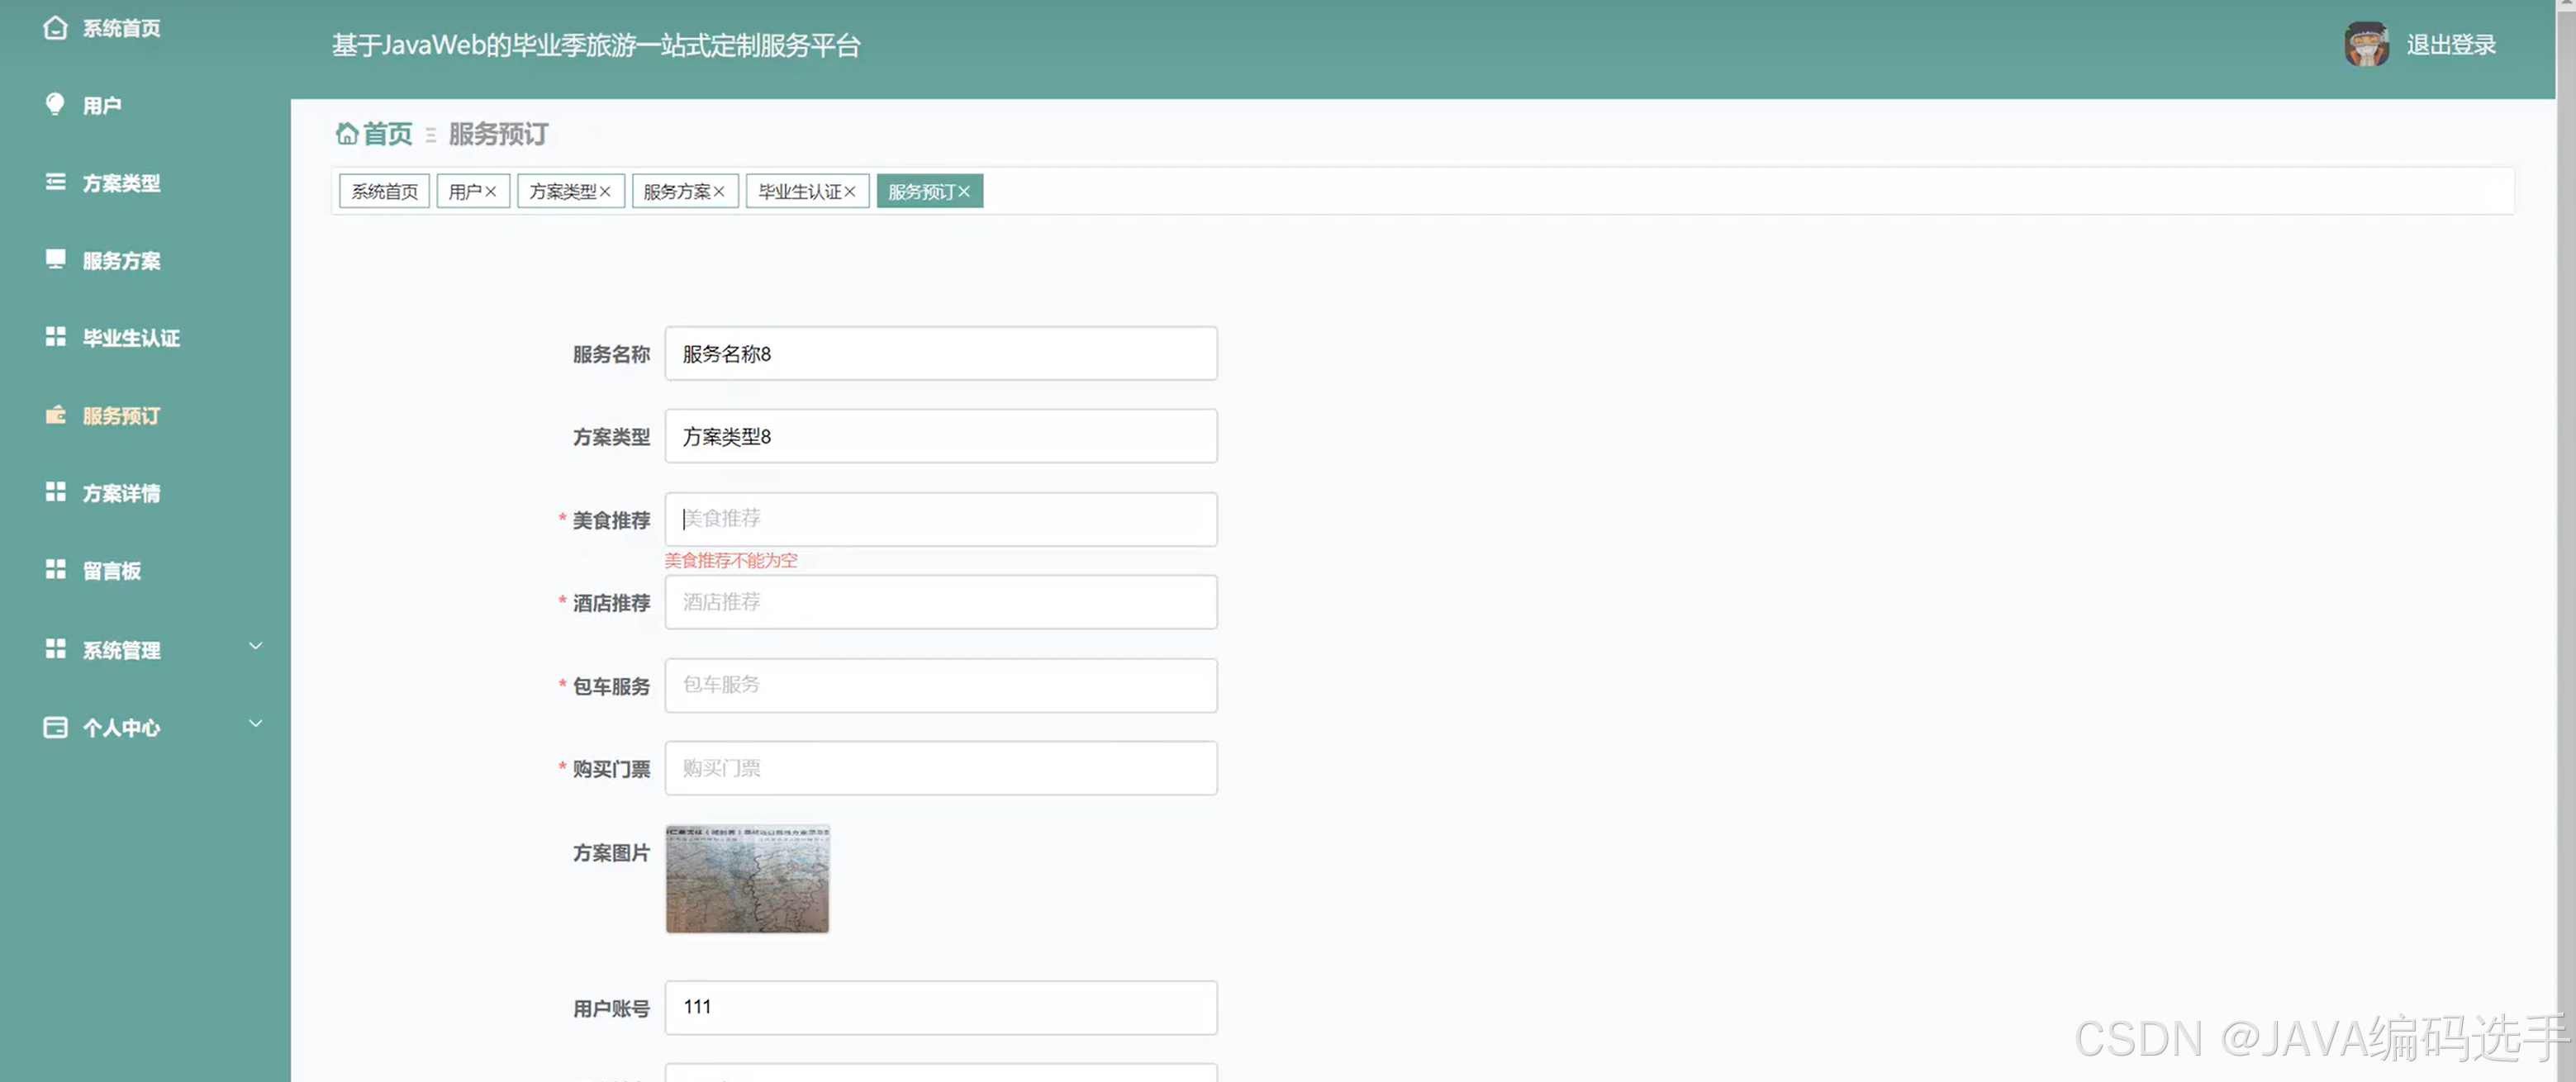The image size is (2576, 1082).
Task: Close the 方案类型 tab
Action: [x=605, y=192]
